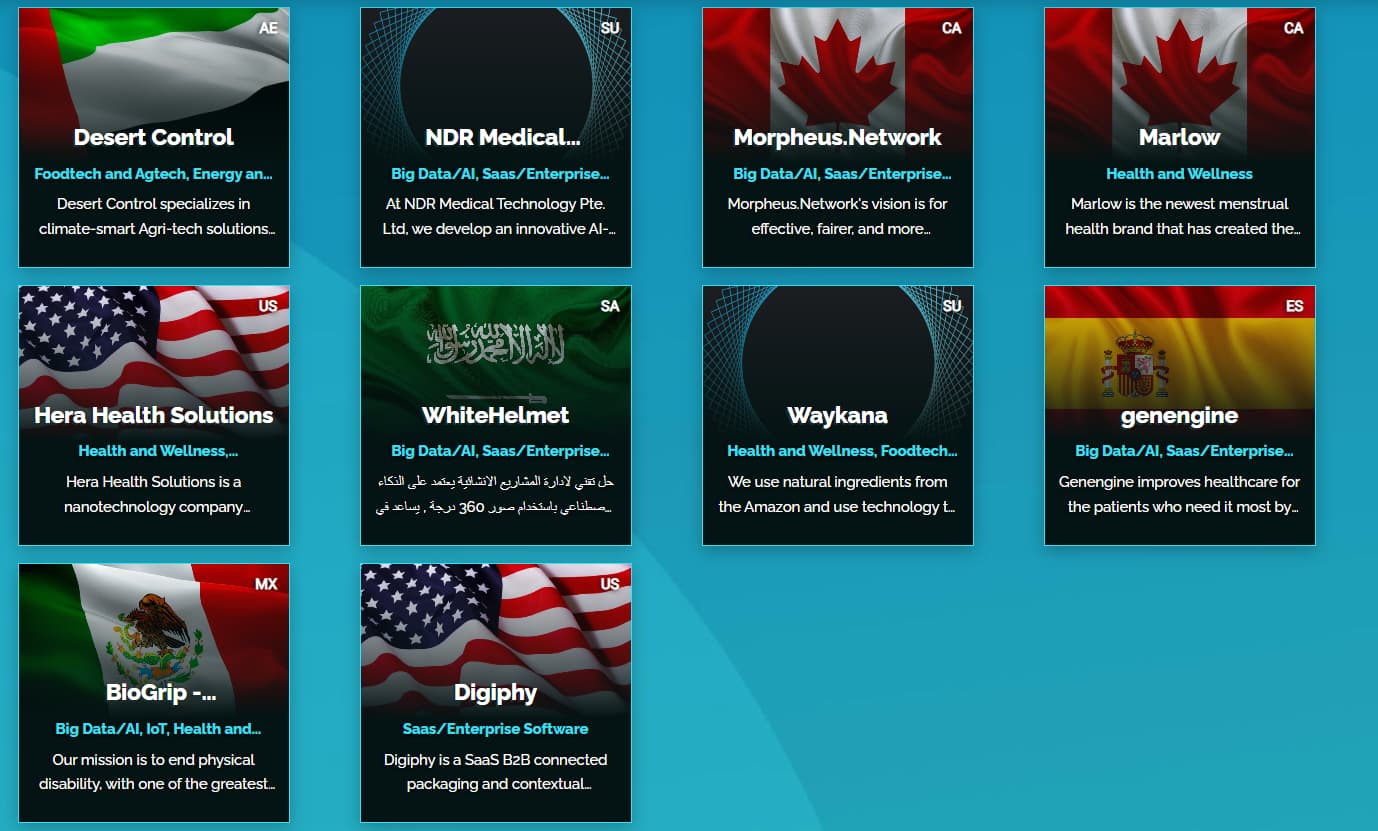Image resolution: width=1378 pixels, height=831 pixels.
Task: Click the SU badge on Waykana card
Action: (x=952, y=306)
